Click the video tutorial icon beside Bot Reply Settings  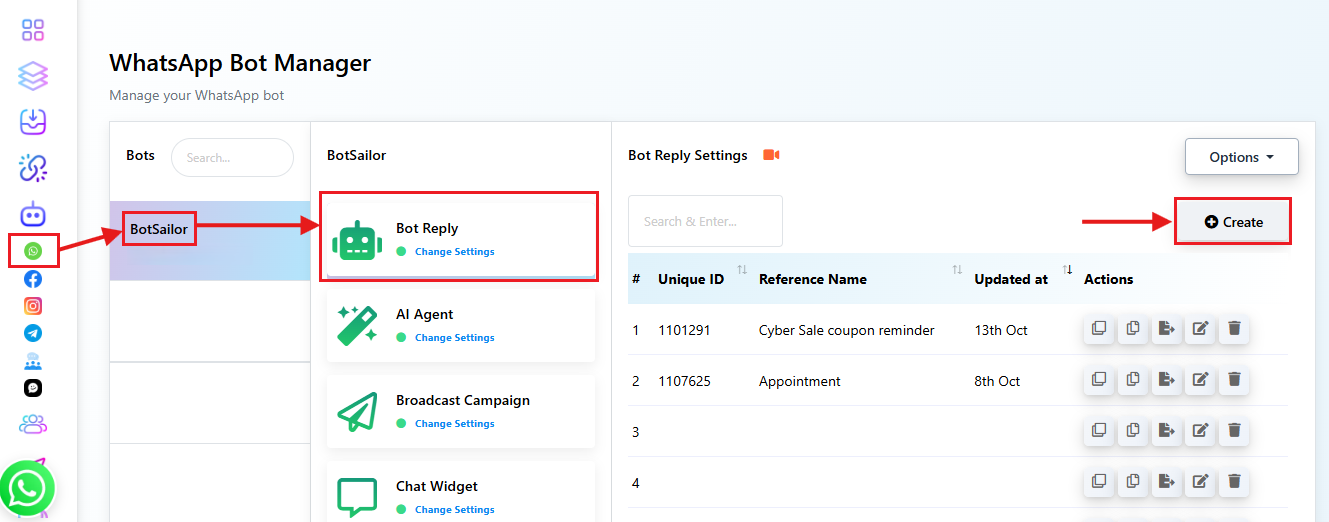pos(771,155)
